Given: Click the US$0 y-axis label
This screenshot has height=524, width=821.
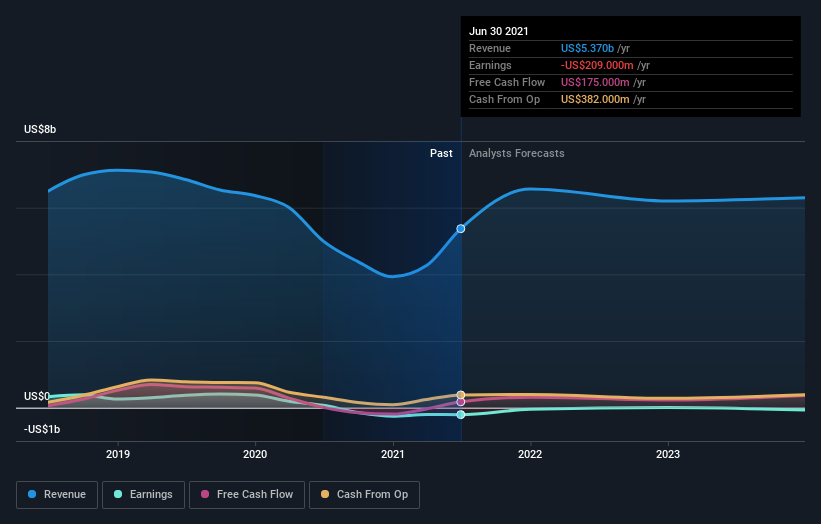Looking at the screenshot, I should coord(37,396).
